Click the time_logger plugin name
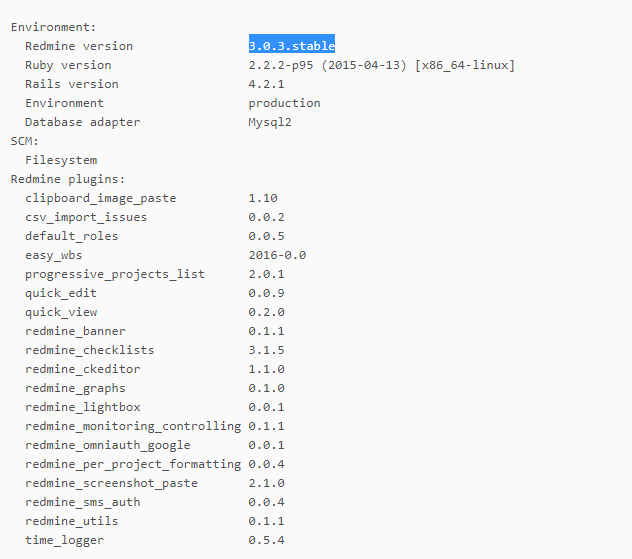This screenshot has width=632, height=559. coord(64,540)
